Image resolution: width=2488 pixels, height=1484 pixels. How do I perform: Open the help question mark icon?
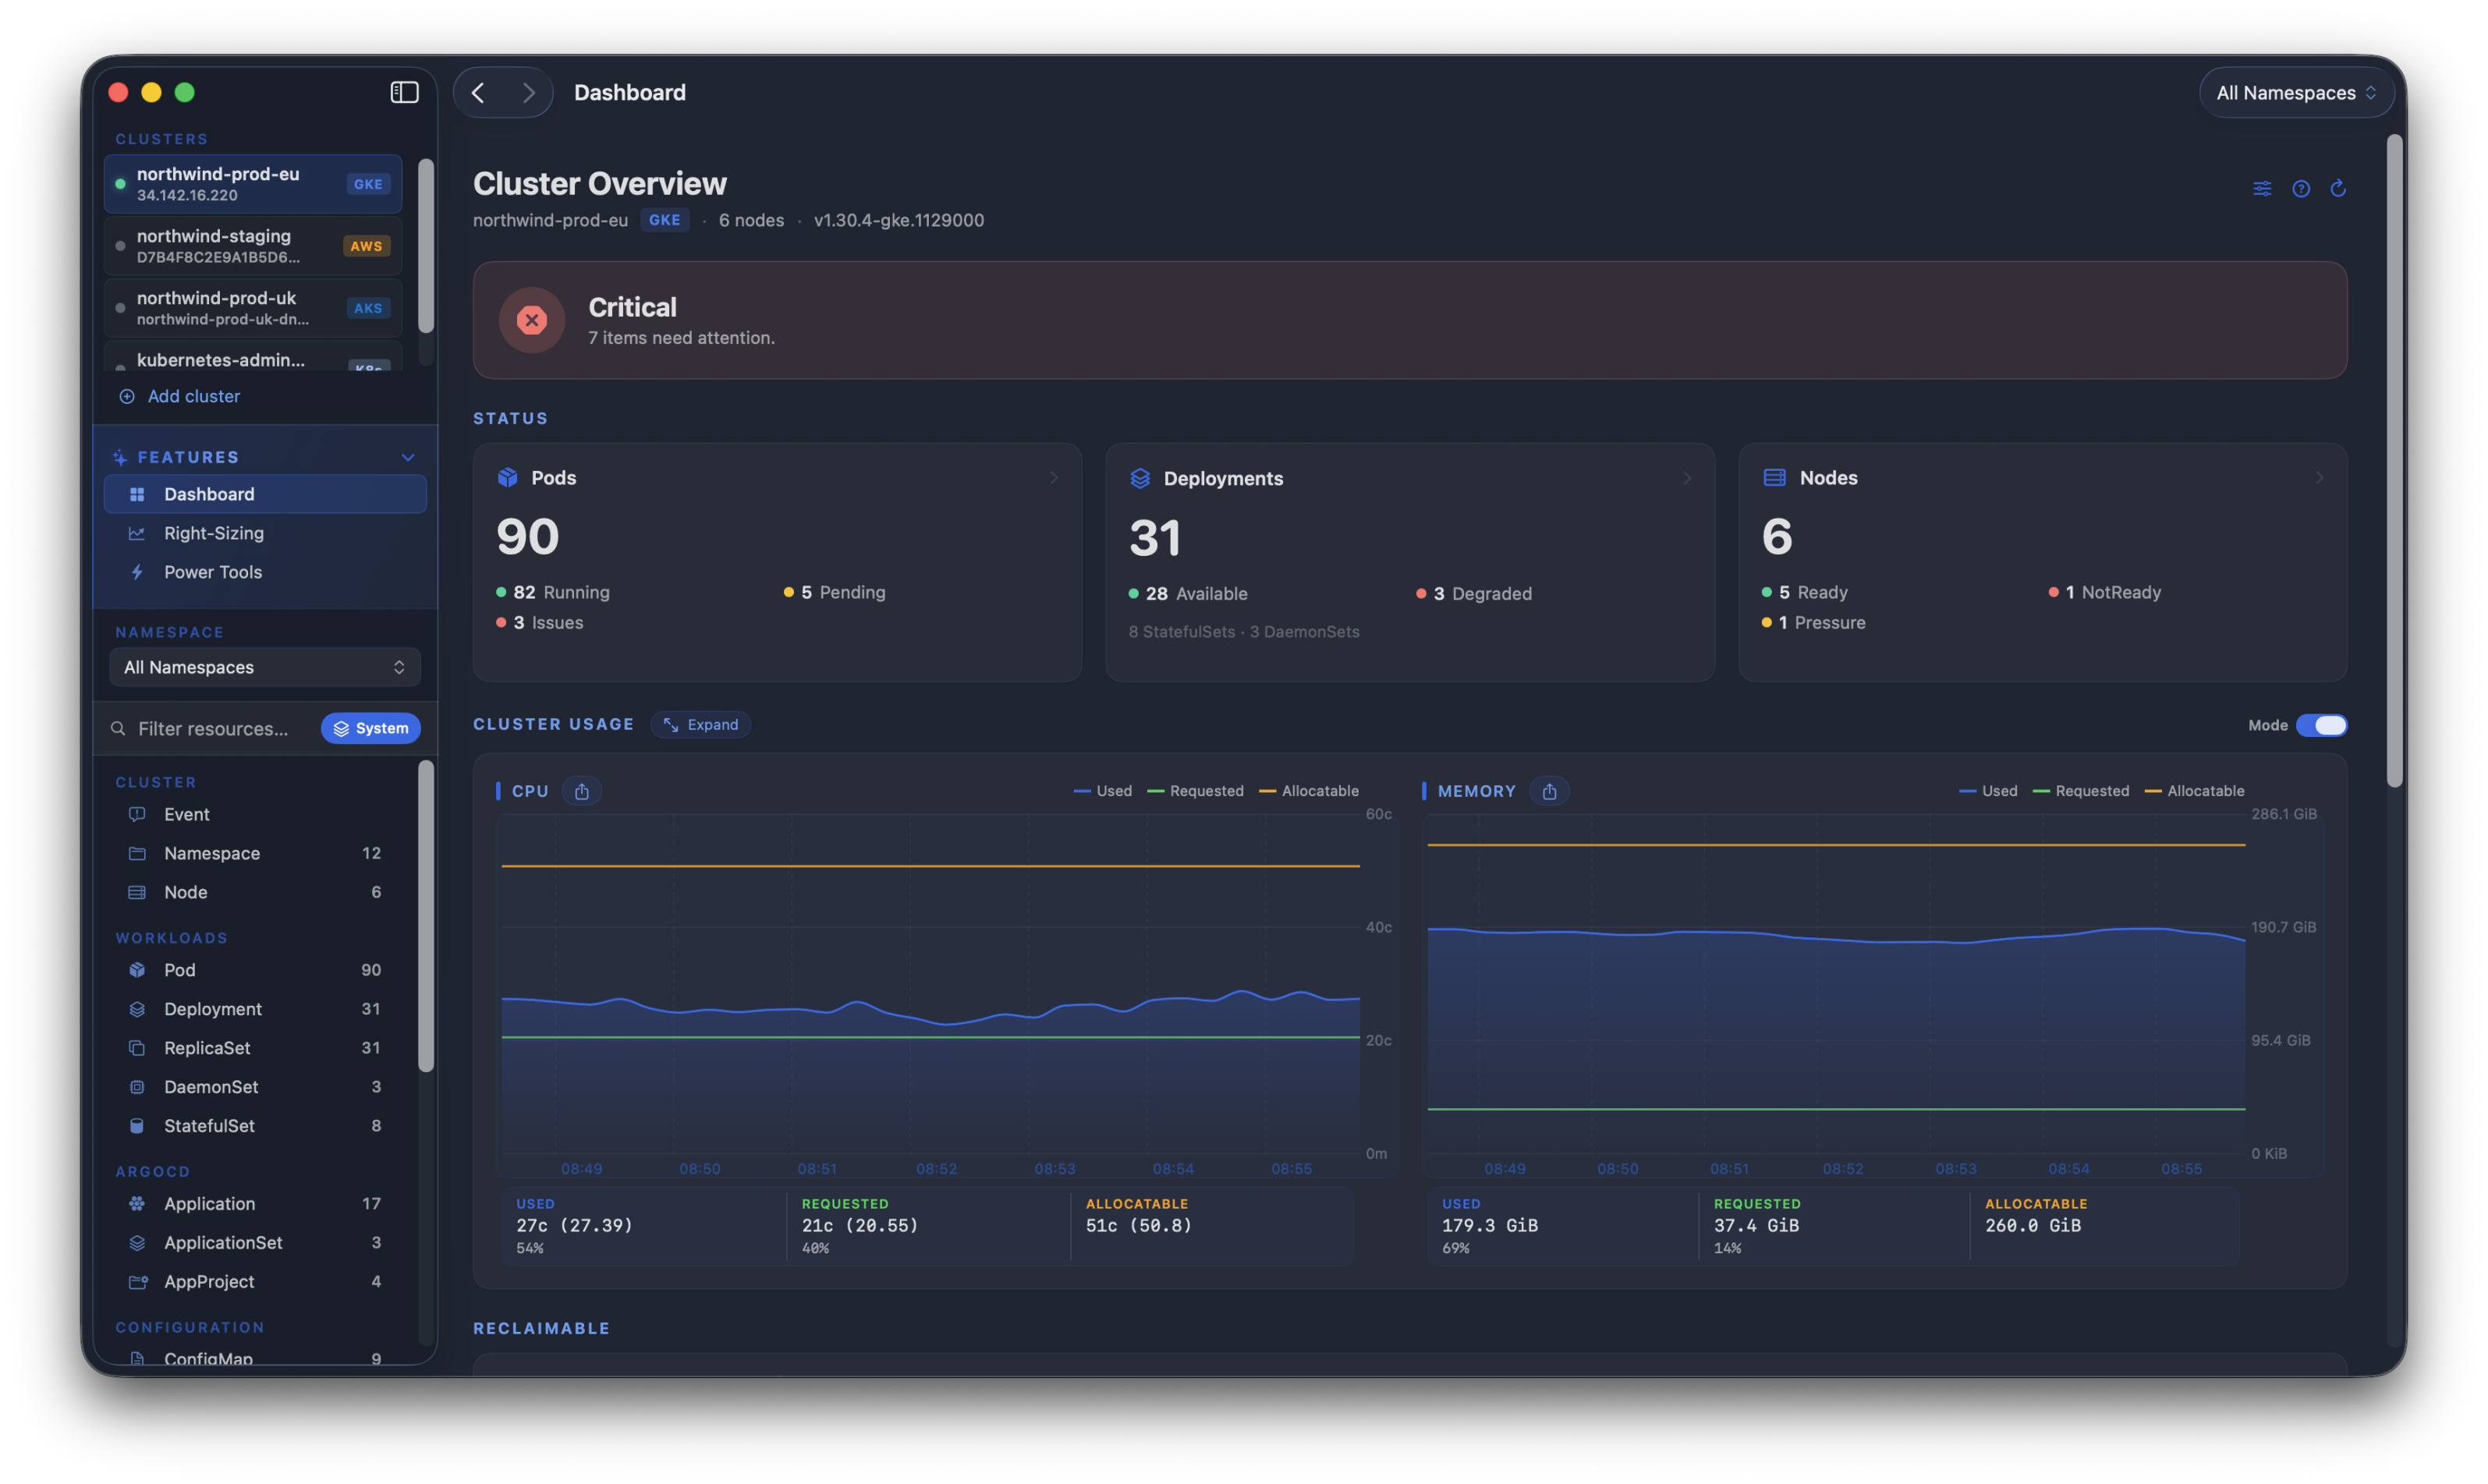2301,188
